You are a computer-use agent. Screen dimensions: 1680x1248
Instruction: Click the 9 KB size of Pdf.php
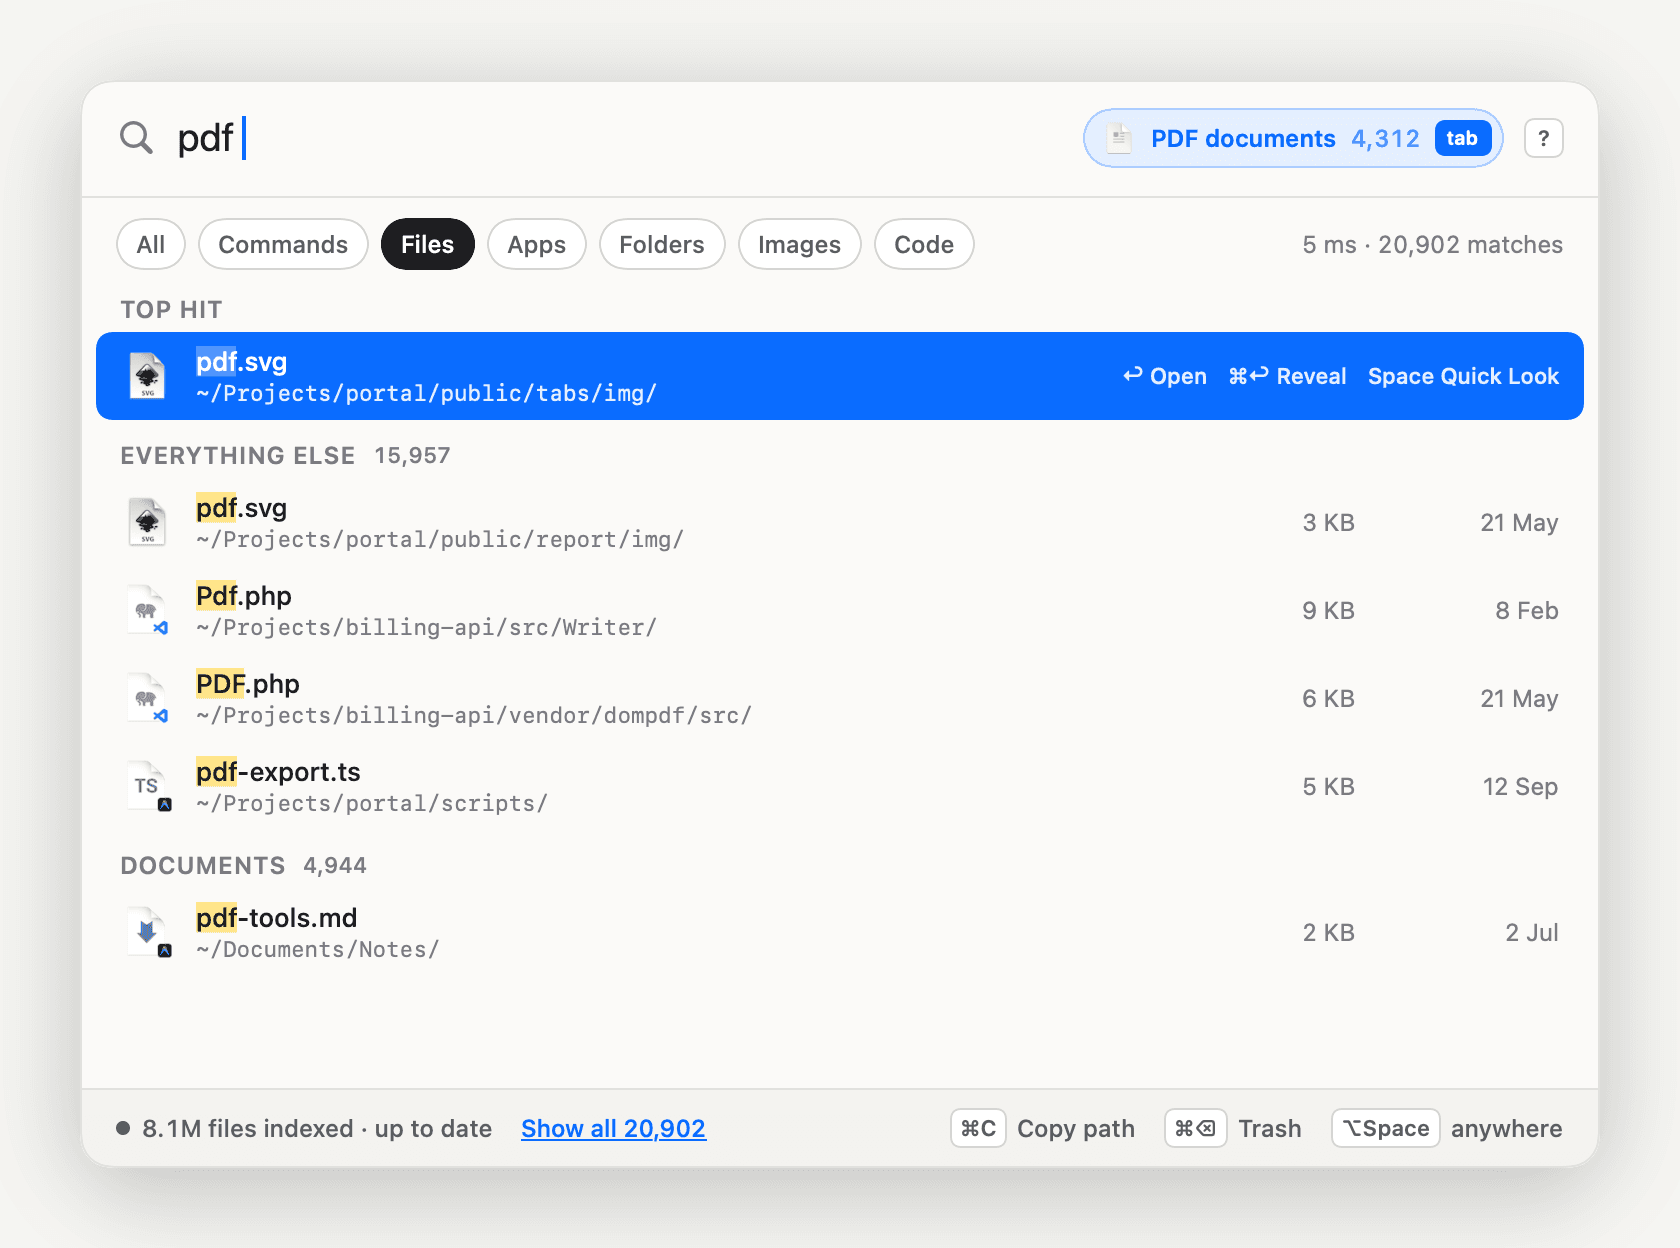click(1328, 610)
